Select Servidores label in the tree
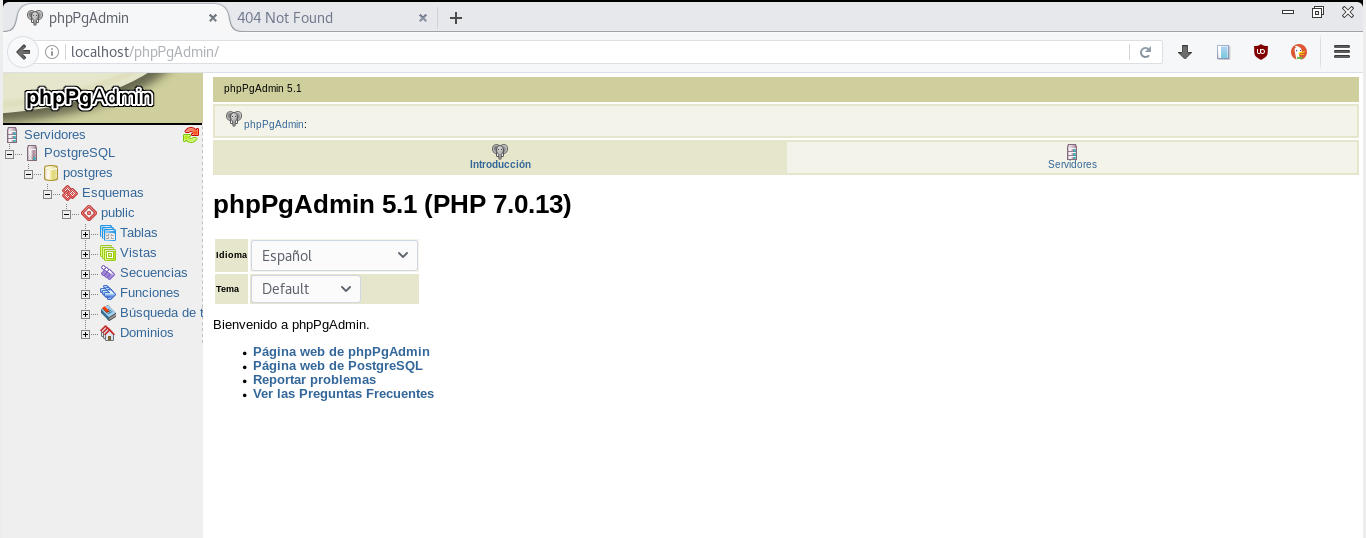 [55, 135]
